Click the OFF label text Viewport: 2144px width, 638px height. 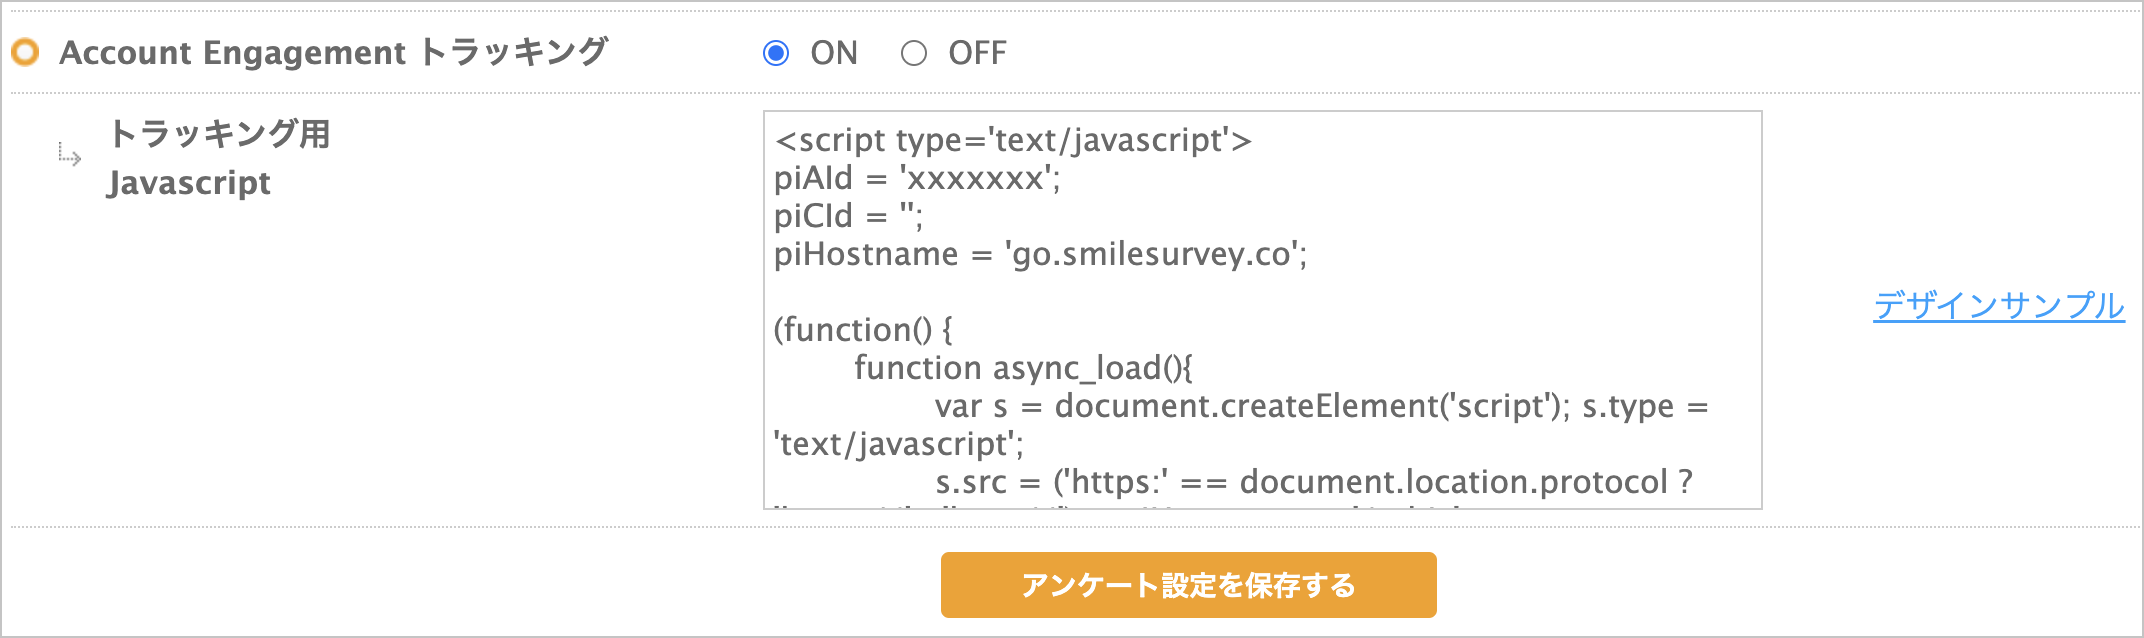click(x=977, y=53)
